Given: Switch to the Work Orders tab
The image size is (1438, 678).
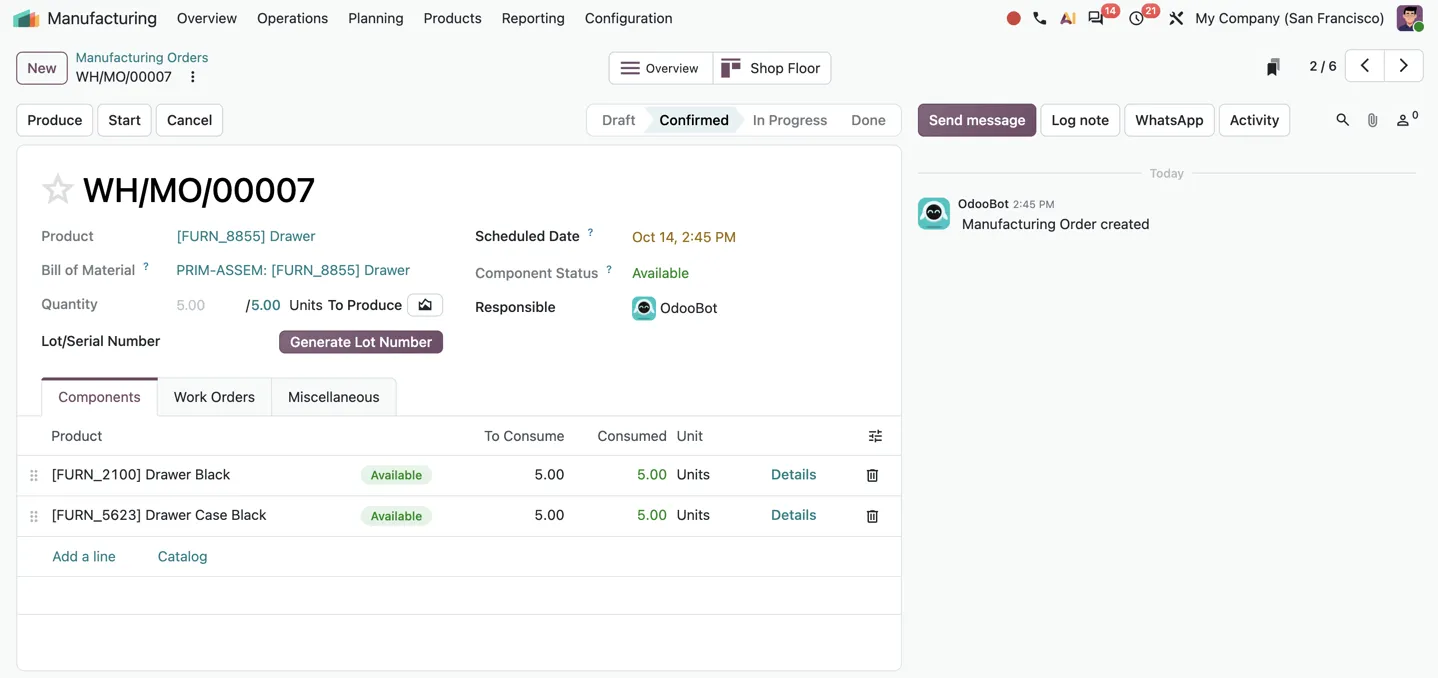Looking at the screenshot, I should pyautogui.click(x=214, y=397).
